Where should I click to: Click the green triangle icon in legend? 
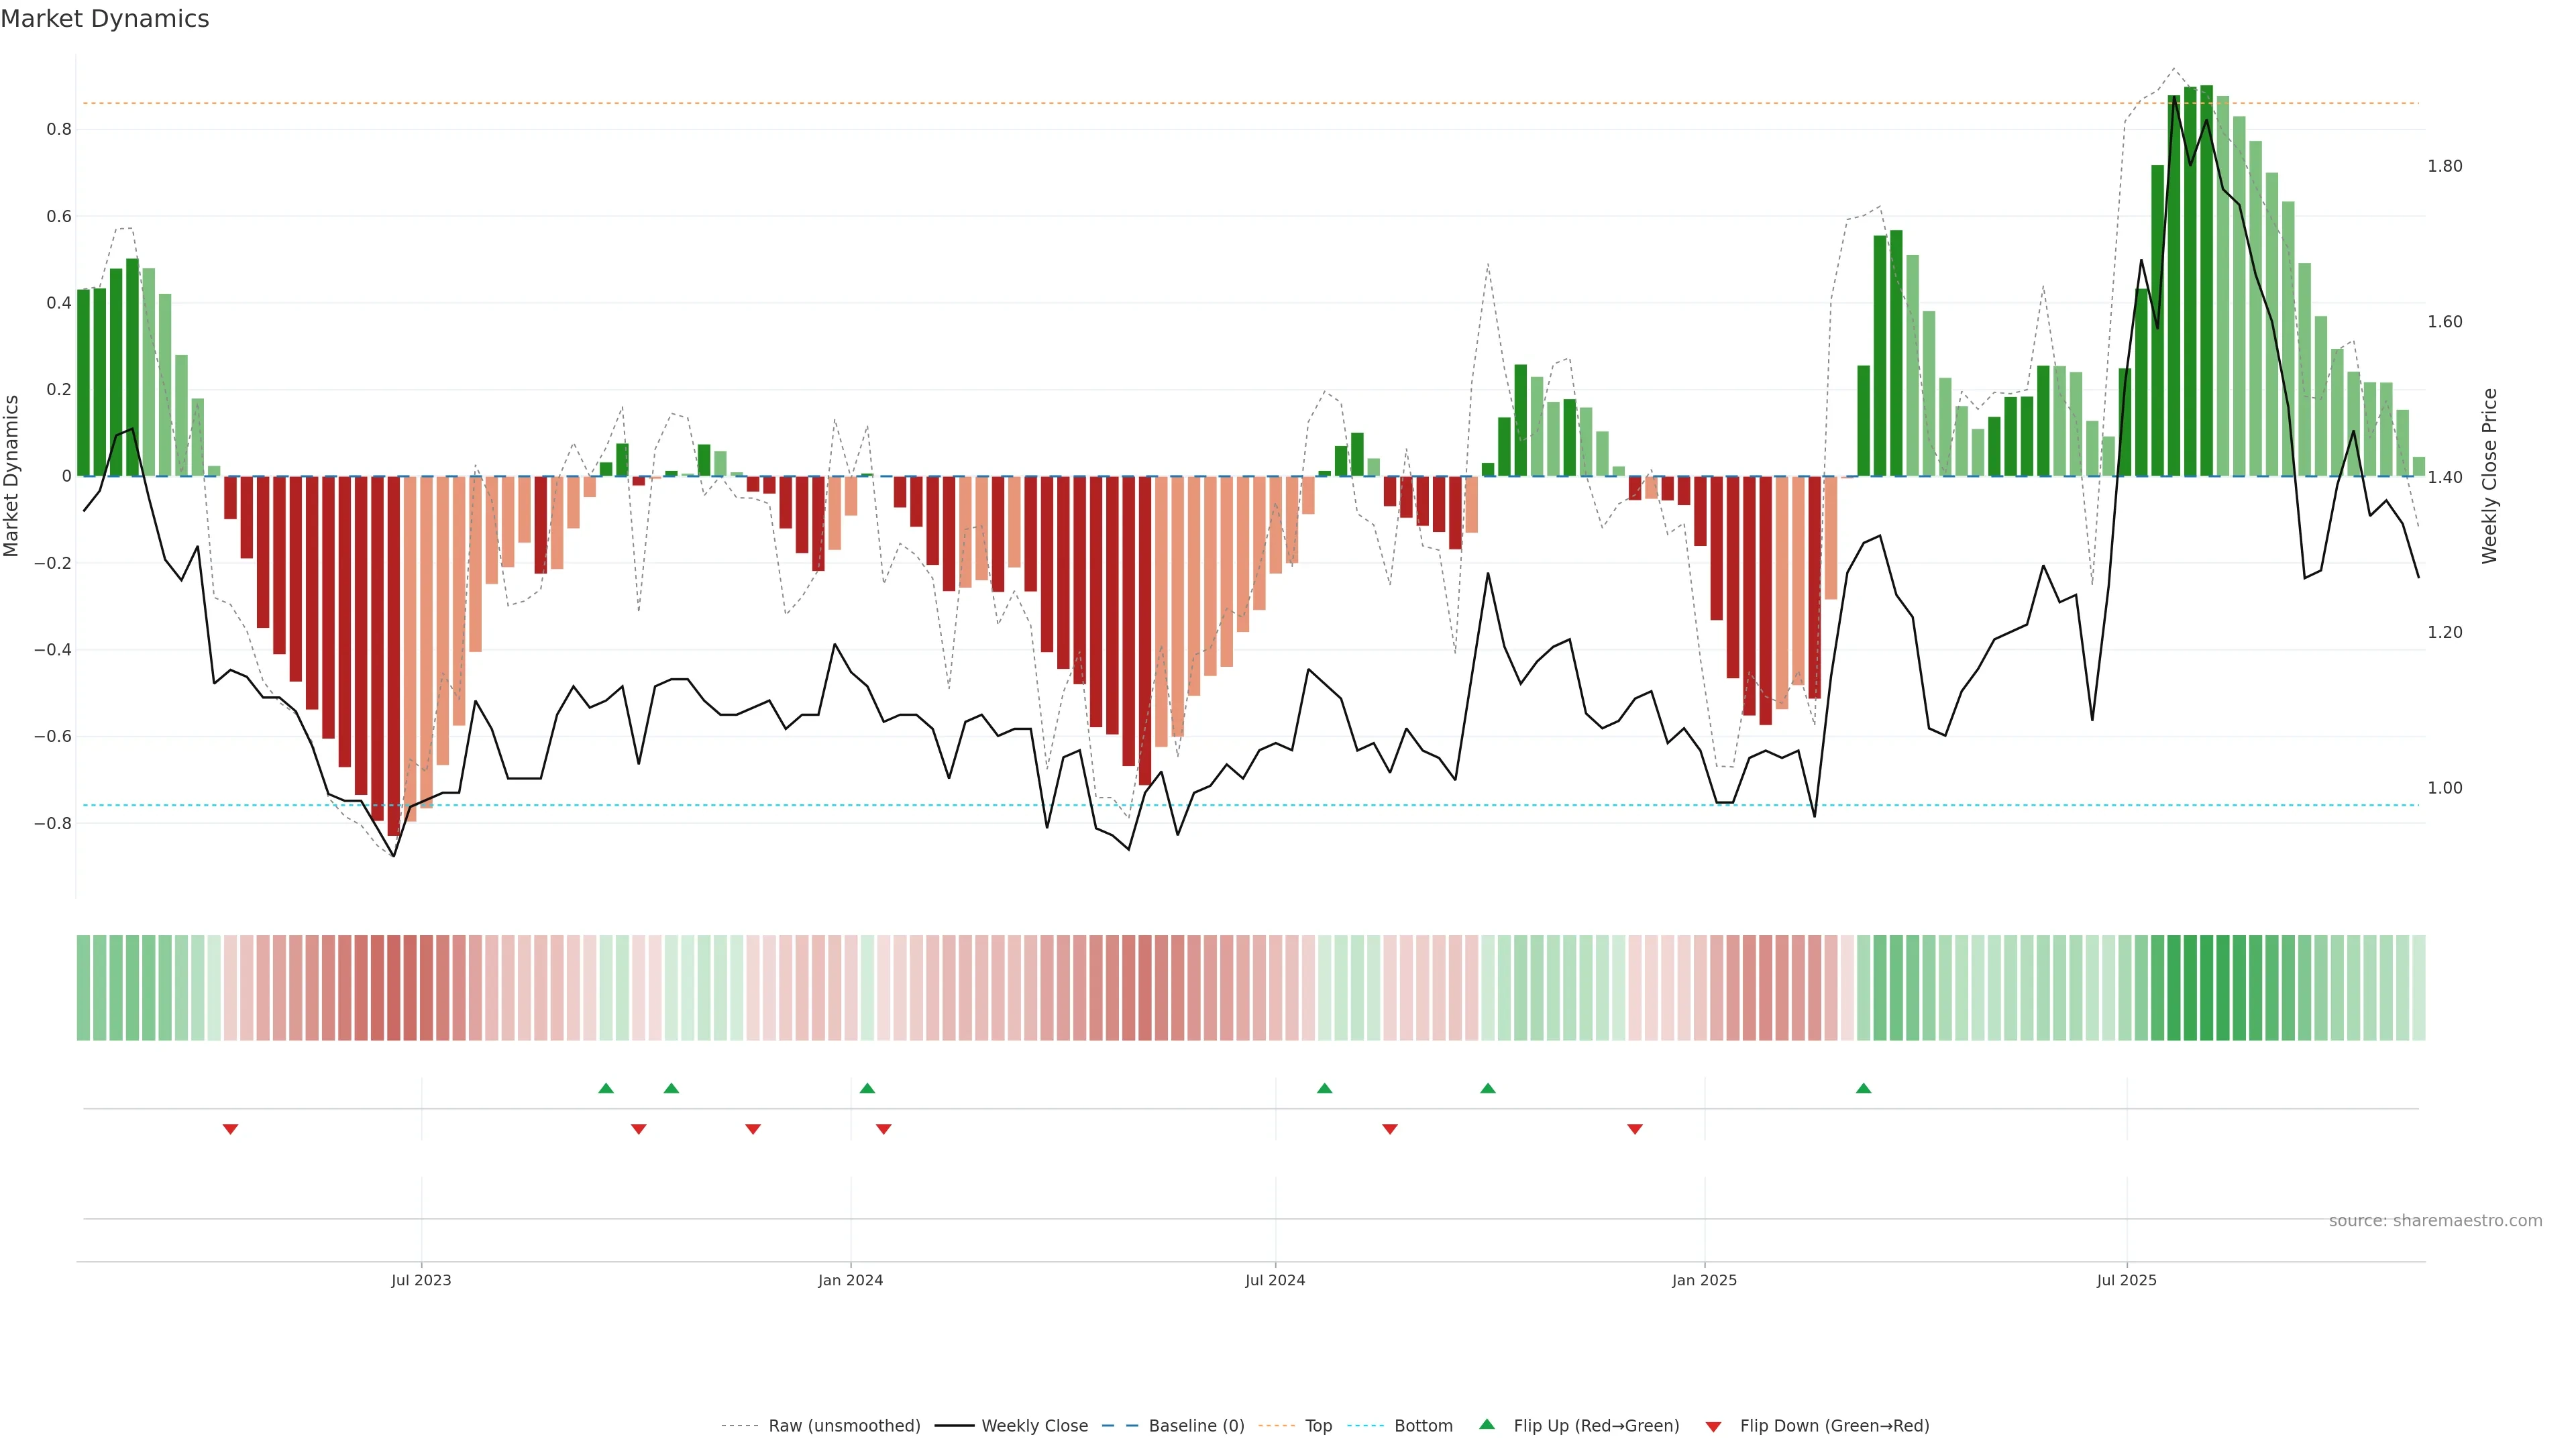(x=1487, y=1424)
